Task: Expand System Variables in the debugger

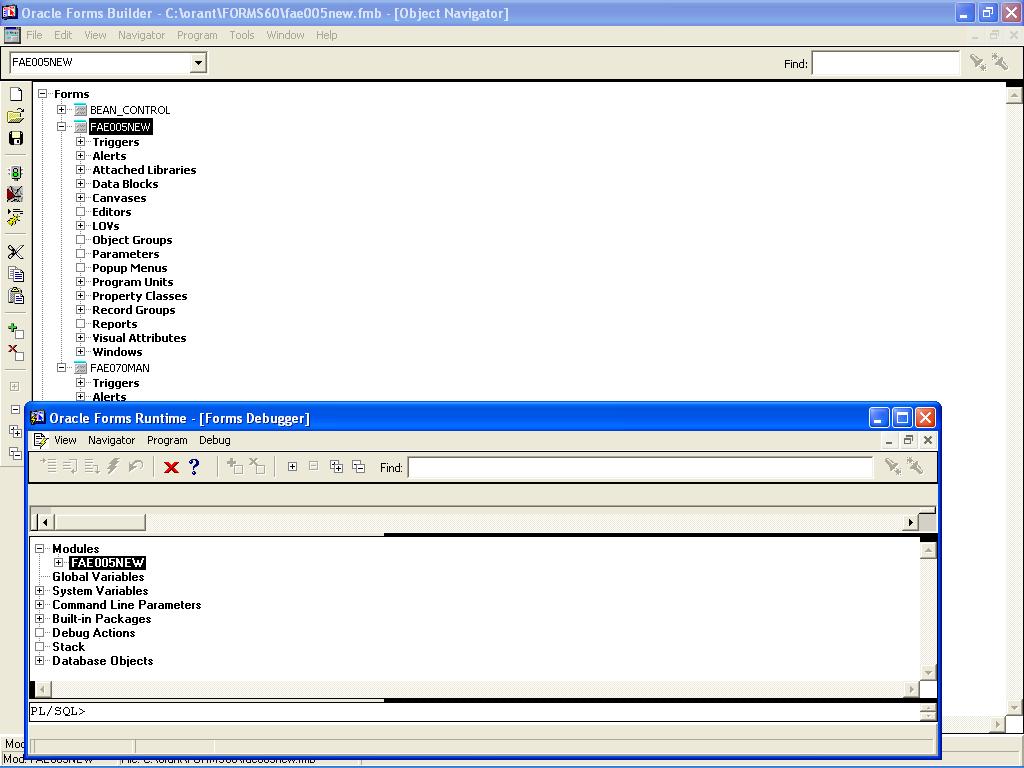Action: coord(40,591)
